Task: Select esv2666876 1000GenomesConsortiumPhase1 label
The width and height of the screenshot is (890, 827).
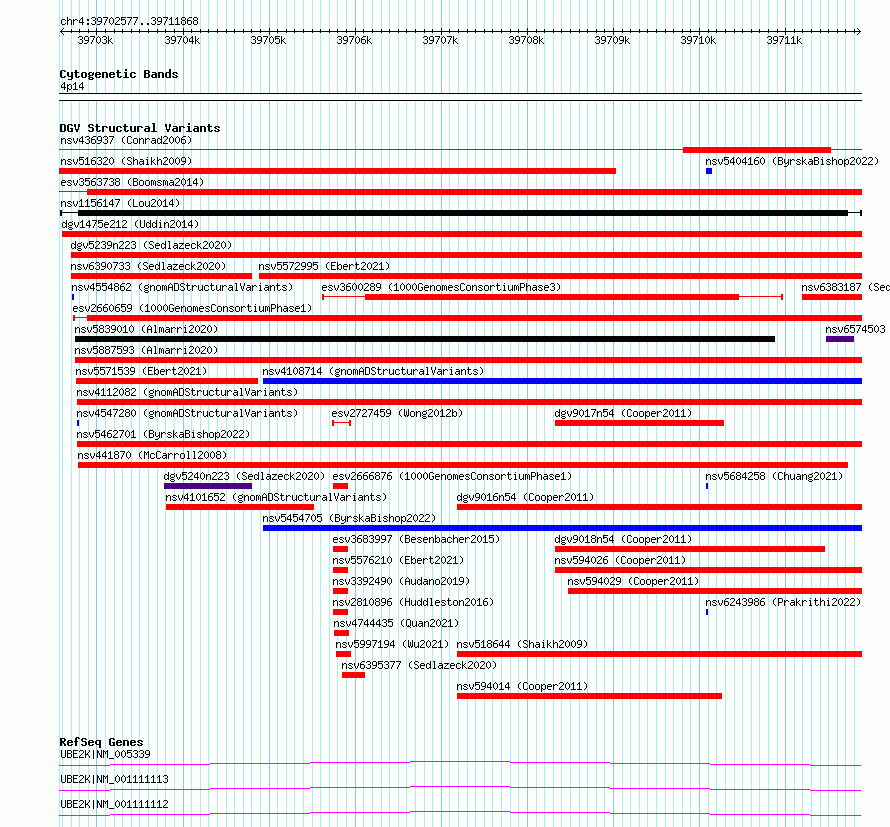Action: point(452,476)
